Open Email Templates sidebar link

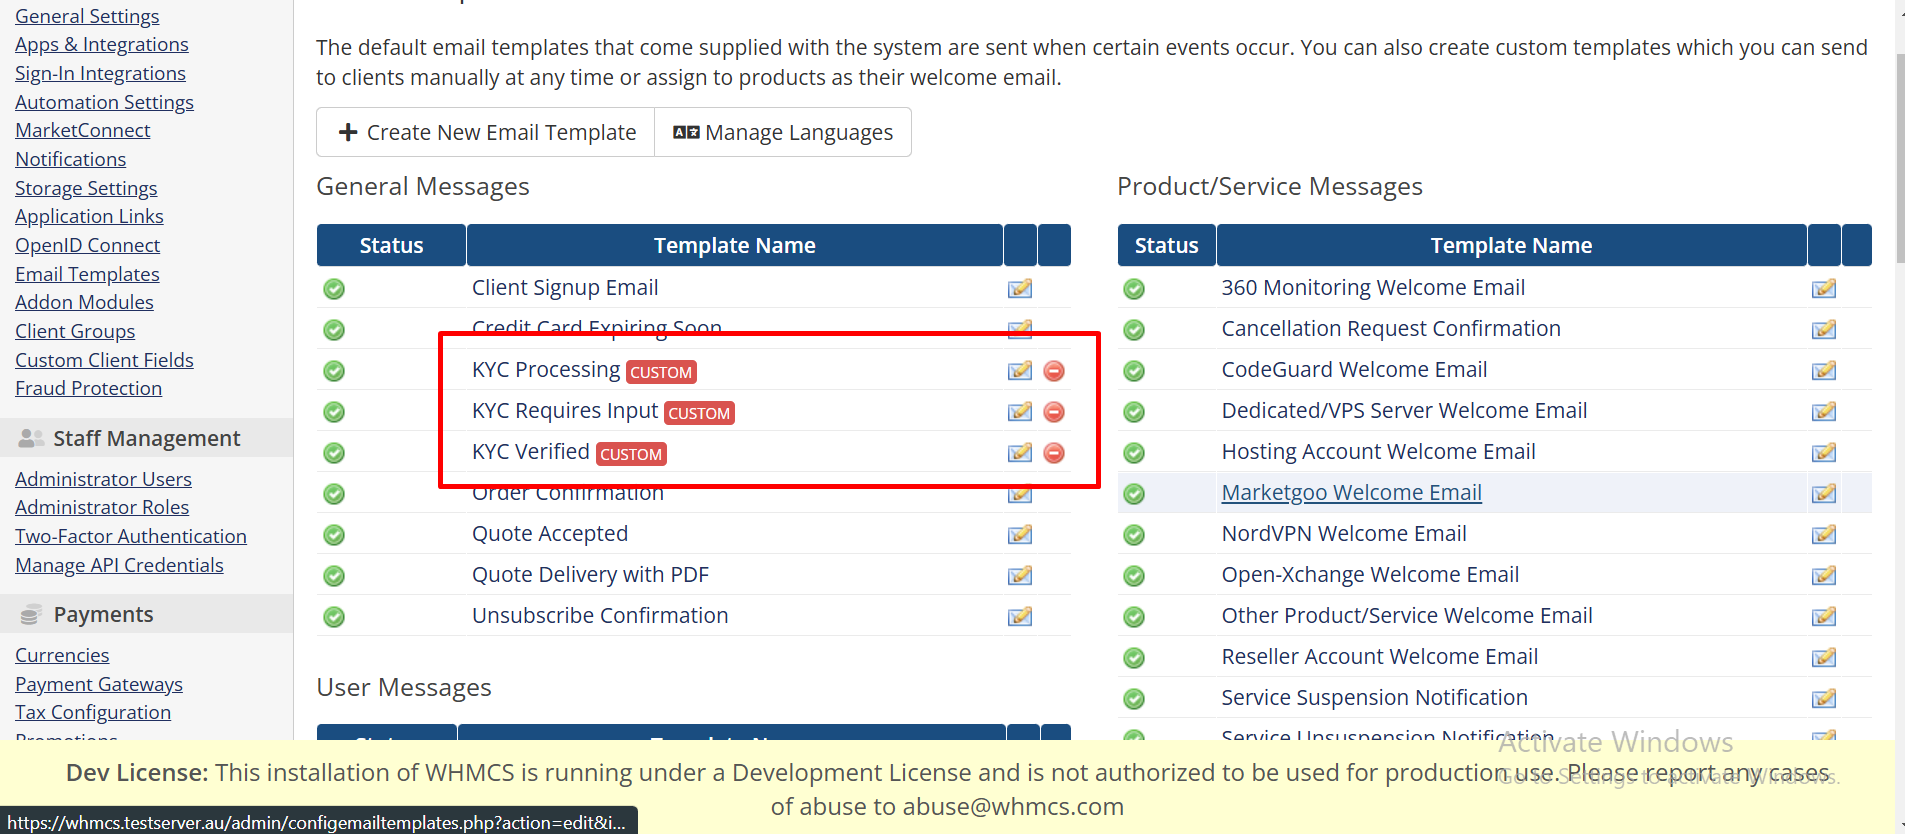click(x=87, y=275)
